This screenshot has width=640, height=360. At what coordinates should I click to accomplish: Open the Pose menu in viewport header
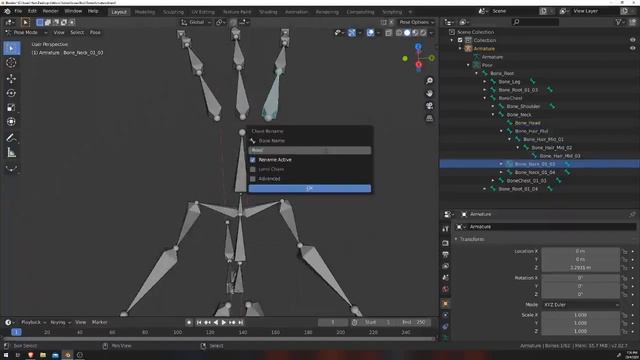click(x=95, y=32)
